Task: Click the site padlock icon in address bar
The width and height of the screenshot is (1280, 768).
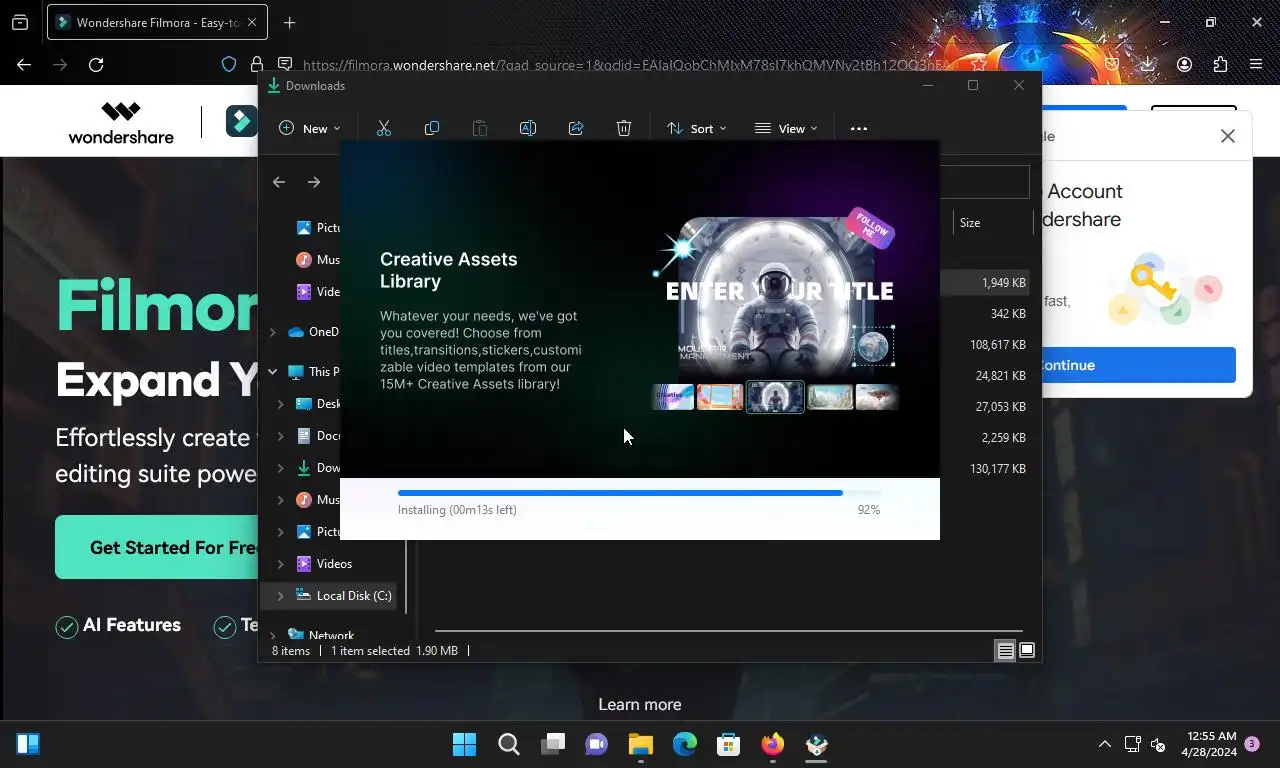Action: pos(257,64)
